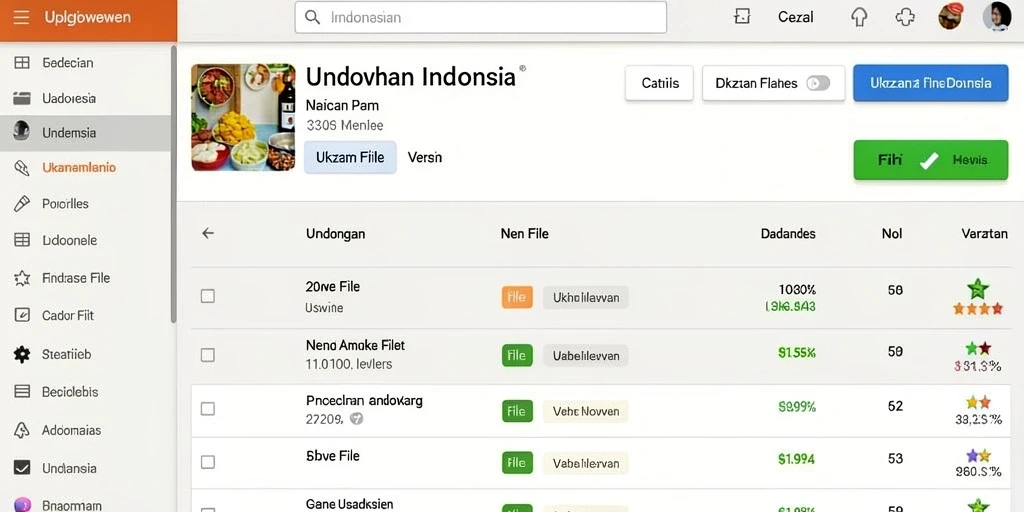Image resolution: width=1024 pixels, height=512 pixels.
Task: Toggle the Dkztan Flahes switch
Action: pos(818,83)
